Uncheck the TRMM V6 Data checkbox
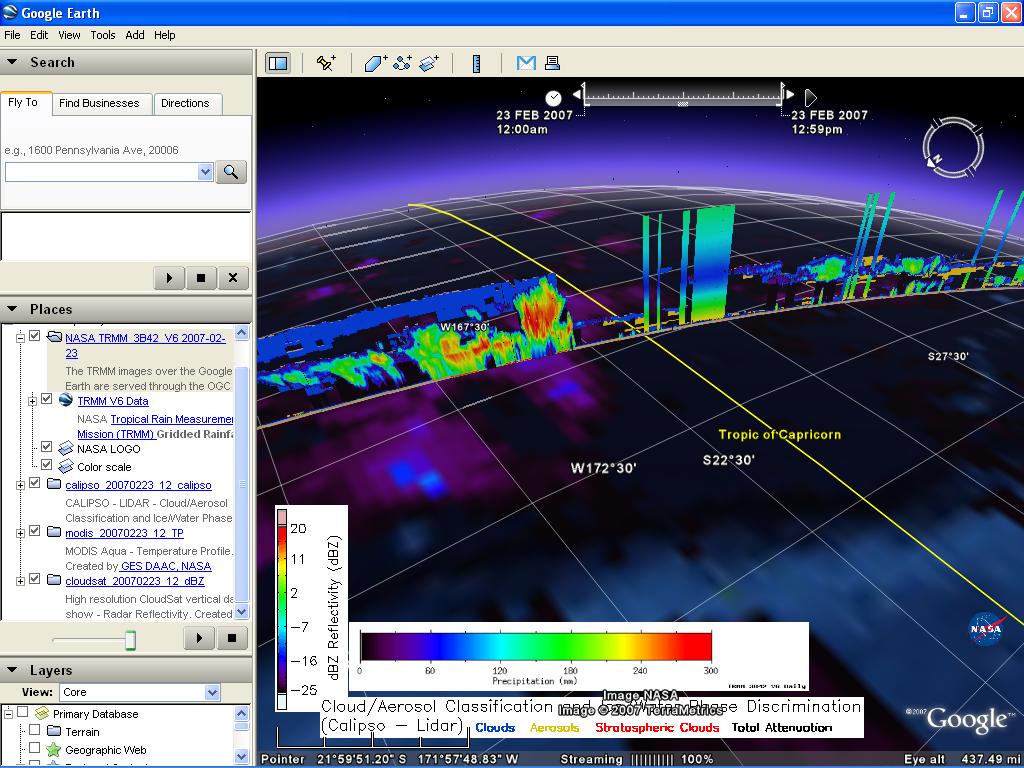 (46, 398)
